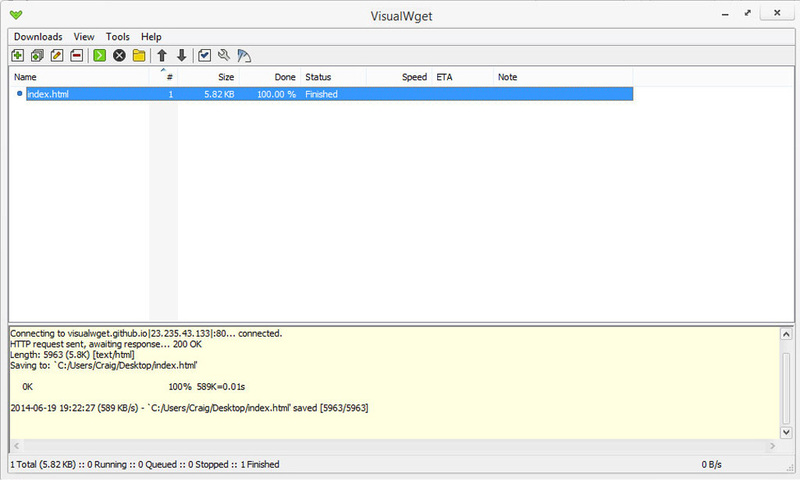Click the log horizontal scroll right arrow
This screenshot has width=800, height=480.
click(772, 446)
